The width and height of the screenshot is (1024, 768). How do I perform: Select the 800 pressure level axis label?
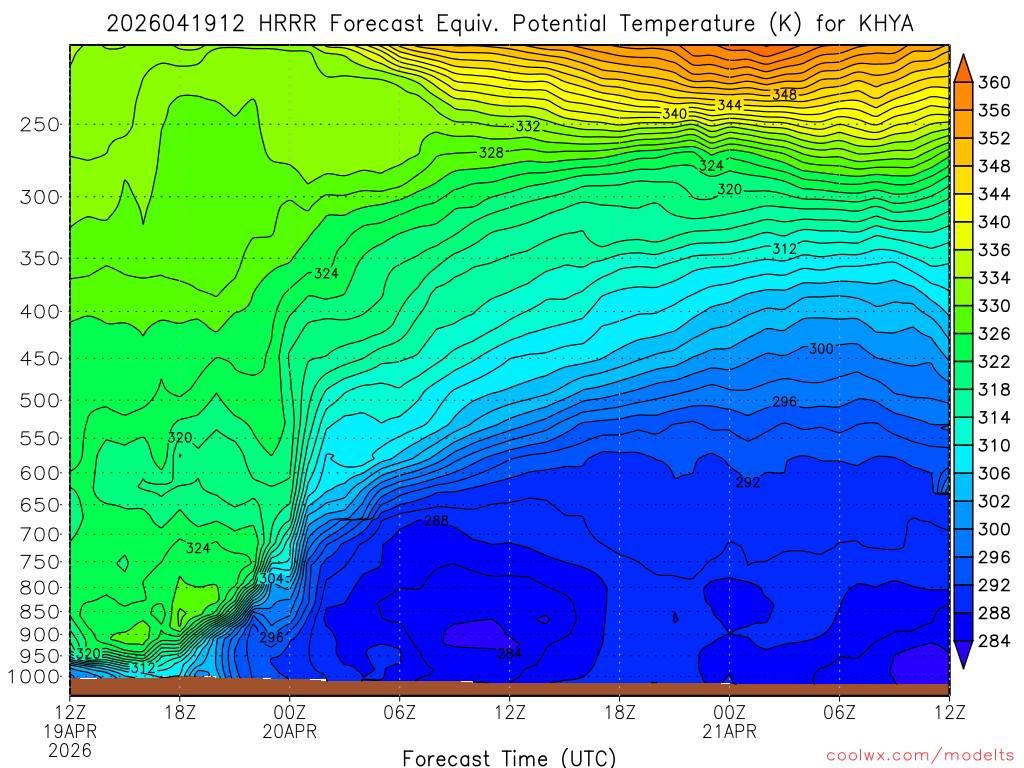(x=40, y=587)
